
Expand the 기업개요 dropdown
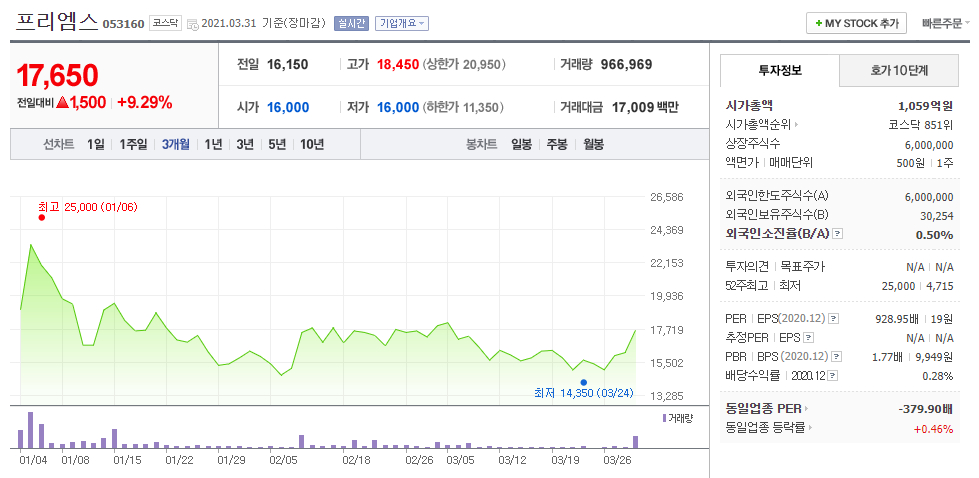[401, 24]
